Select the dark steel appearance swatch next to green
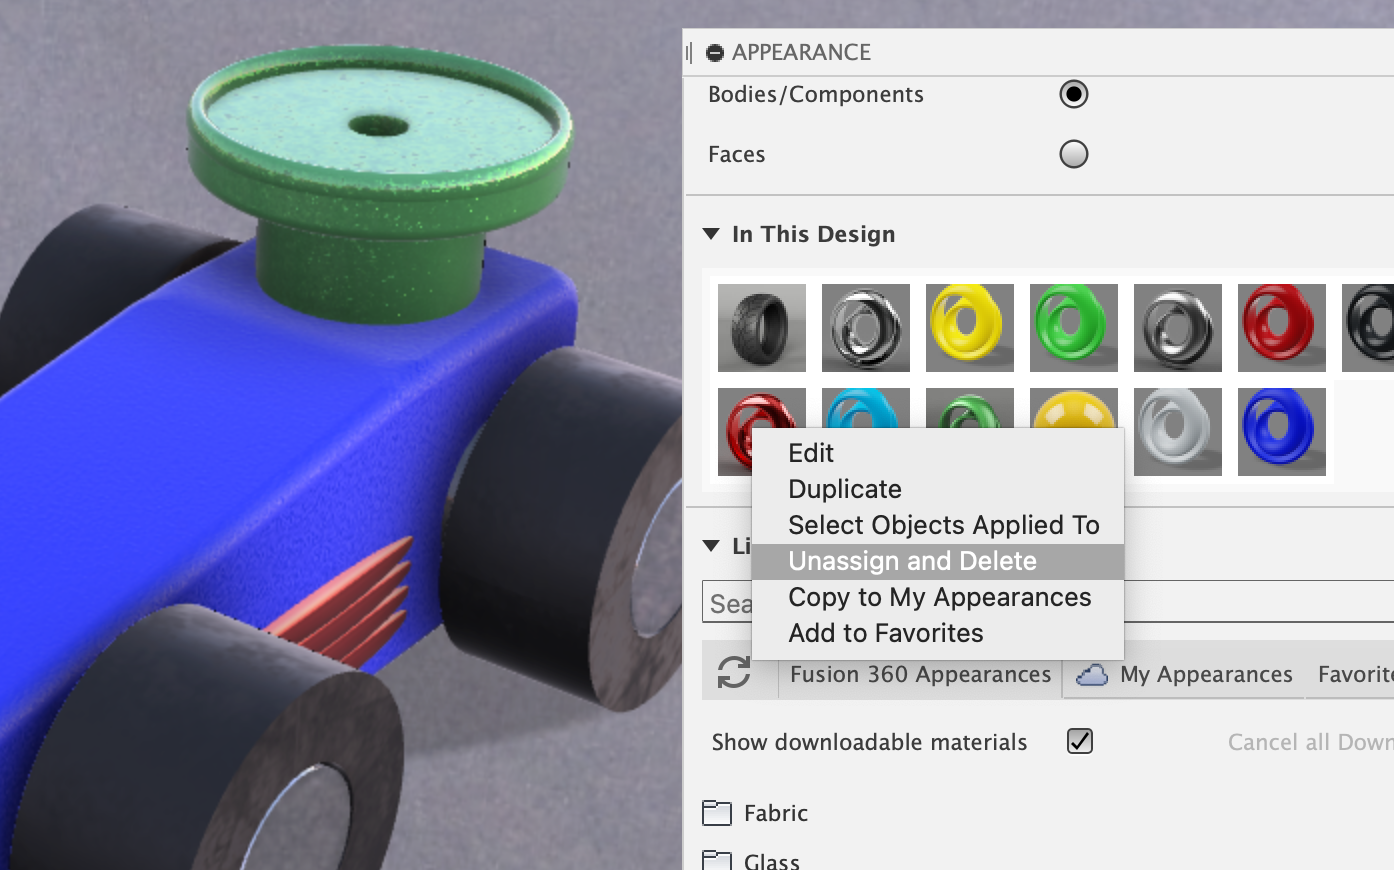Screen dimensions: 1394x870 click(x=1178, y=328)
